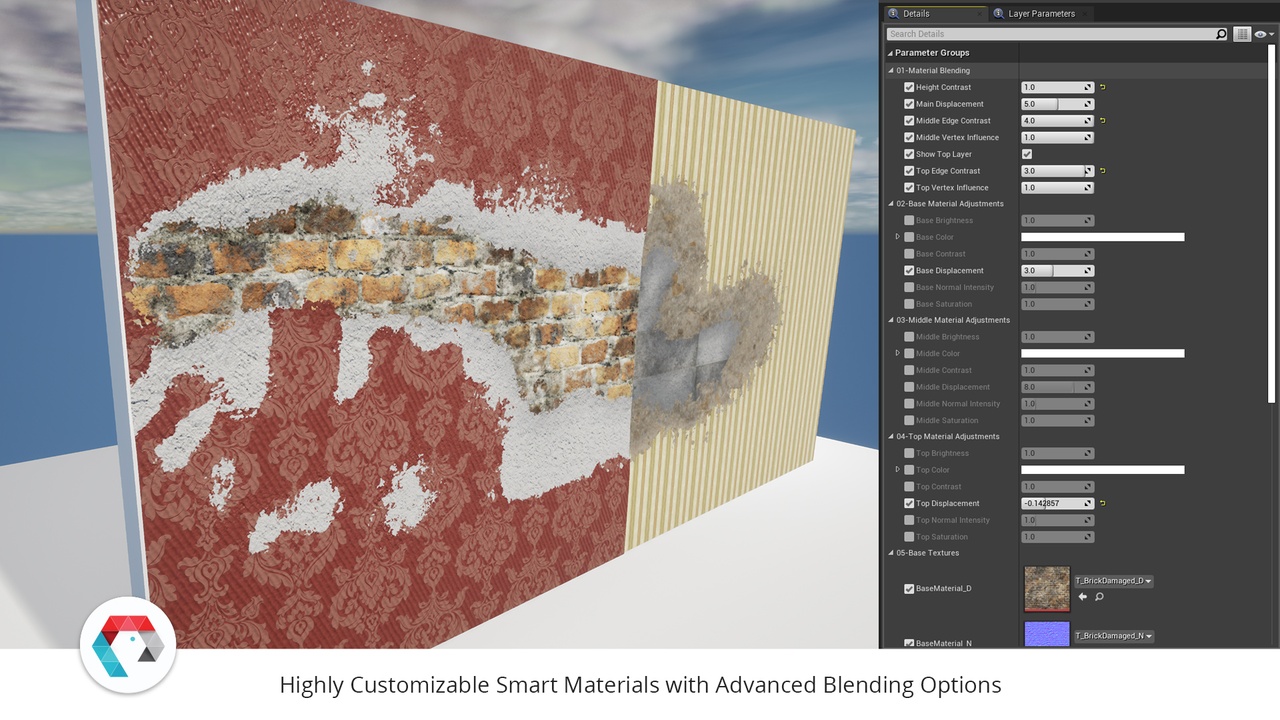
Task: Enable the Base Saturation override checkbox
Action: tap(909, 304)
